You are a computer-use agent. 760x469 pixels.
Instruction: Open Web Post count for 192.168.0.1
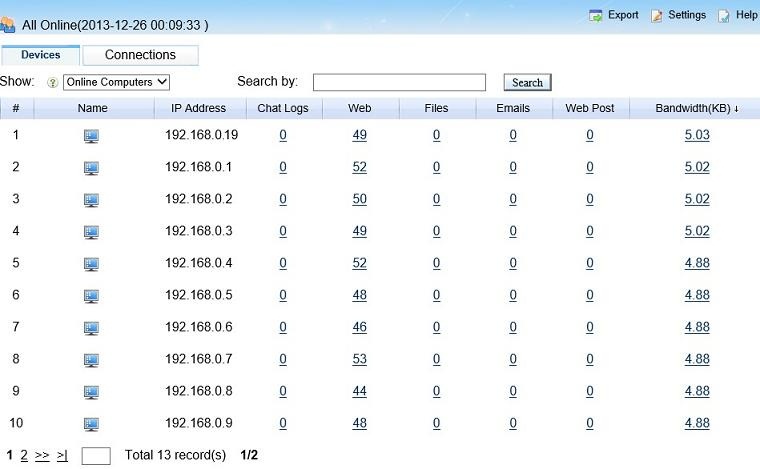pyautogui.click(x=589, y=167)
